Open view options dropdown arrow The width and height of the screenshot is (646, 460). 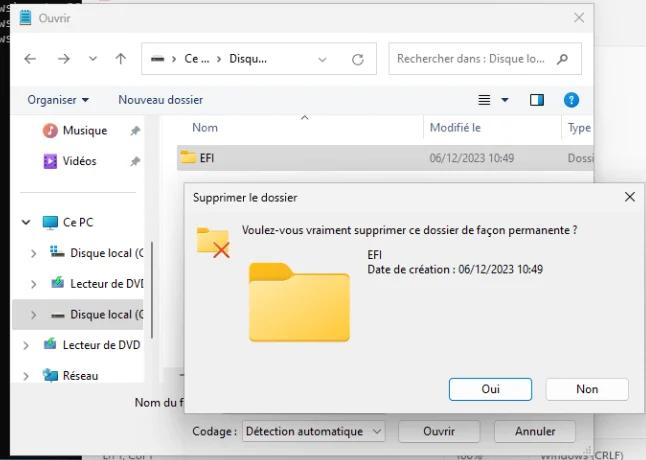[505, 100]
